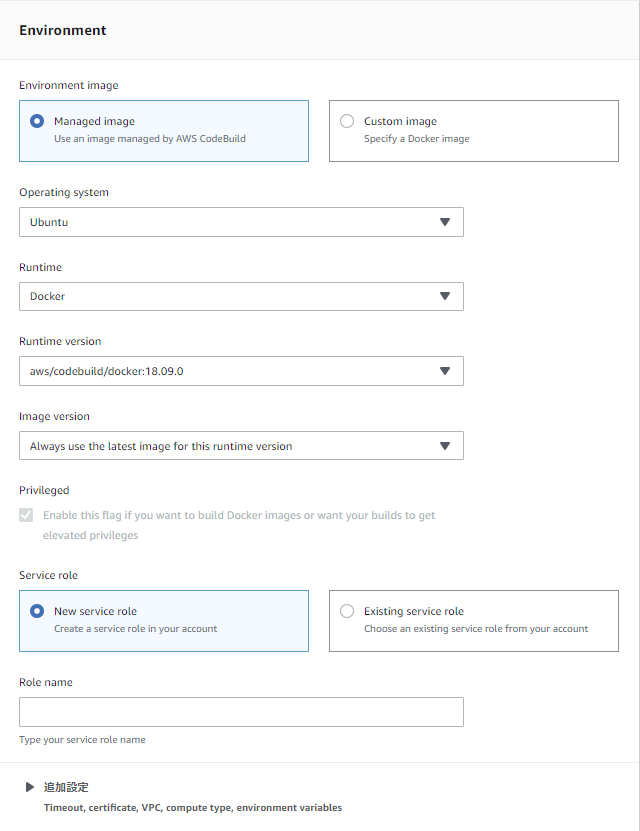Click the 追加設定 label text
The image size is (640, 831).
coord(66,787)
